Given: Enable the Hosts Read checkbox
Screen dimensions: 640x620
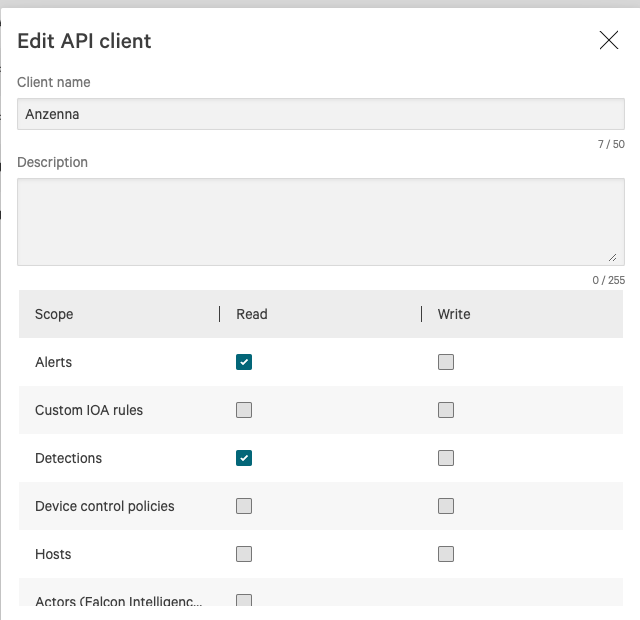Looking at the screenshot, I should click(244, 554).
